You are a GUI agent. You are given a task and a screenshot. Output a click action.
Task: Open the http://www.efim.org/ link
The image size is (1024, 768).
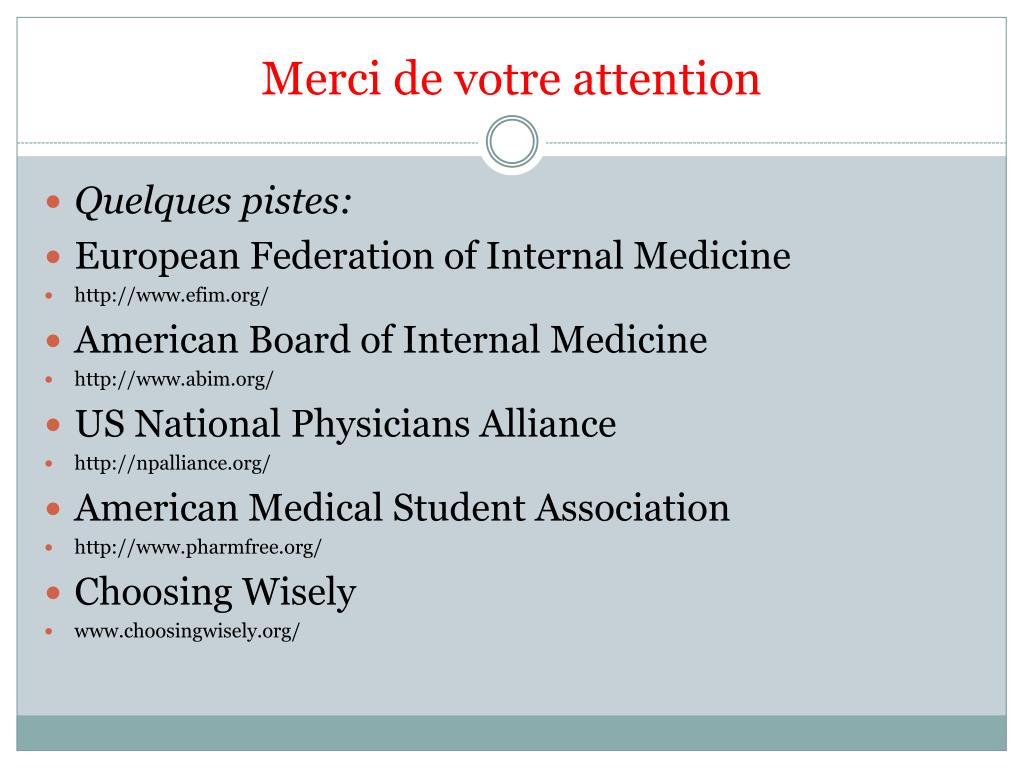coord(171,295)
